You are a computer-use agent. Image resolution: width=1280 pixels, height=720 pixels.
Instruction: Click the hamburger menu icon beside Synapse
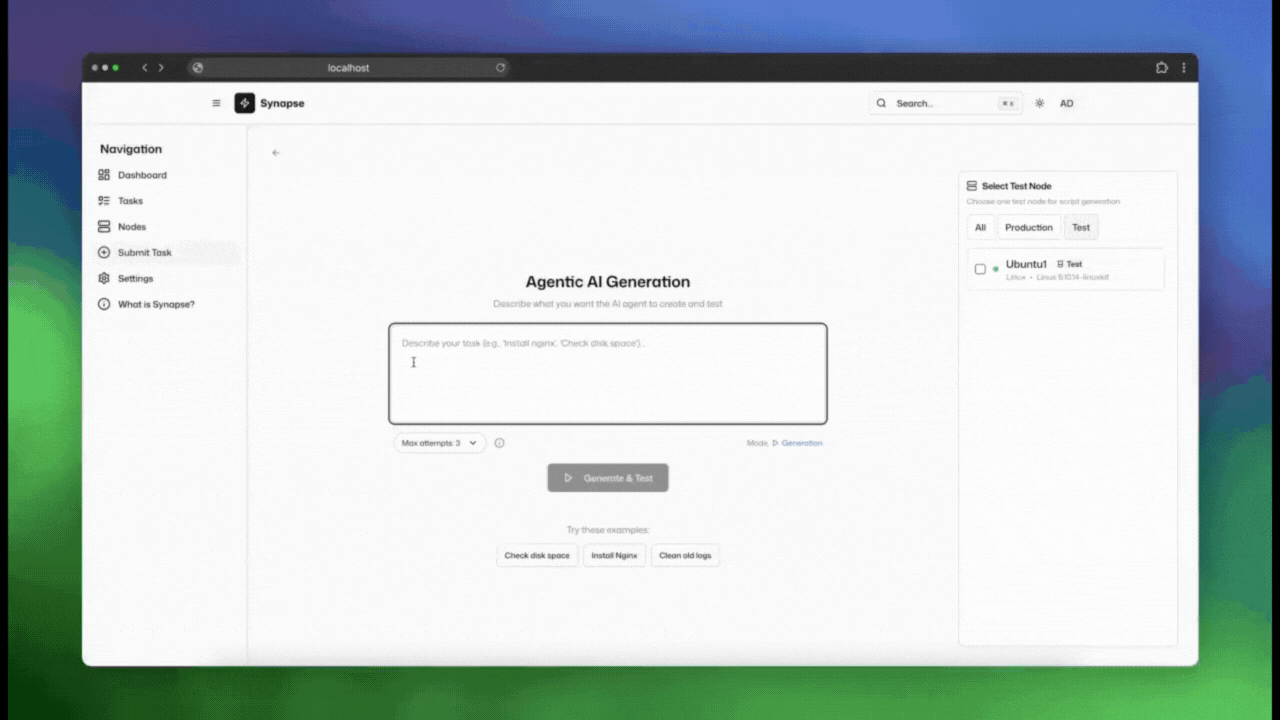click(x=216, y=103)
